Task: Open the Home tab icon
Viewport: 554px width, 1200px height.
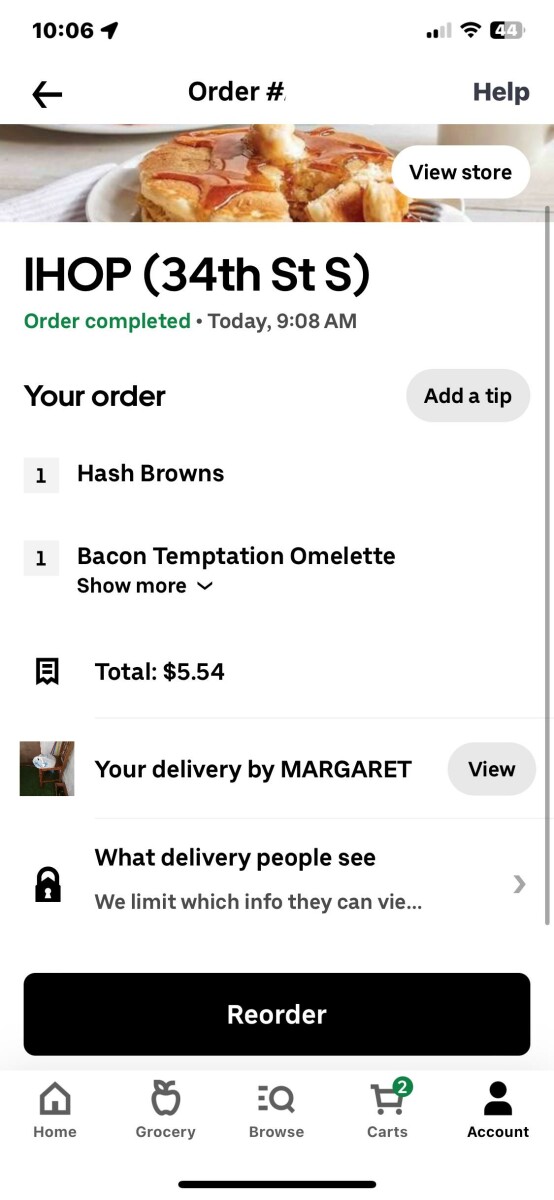Action: (55, 1100)
